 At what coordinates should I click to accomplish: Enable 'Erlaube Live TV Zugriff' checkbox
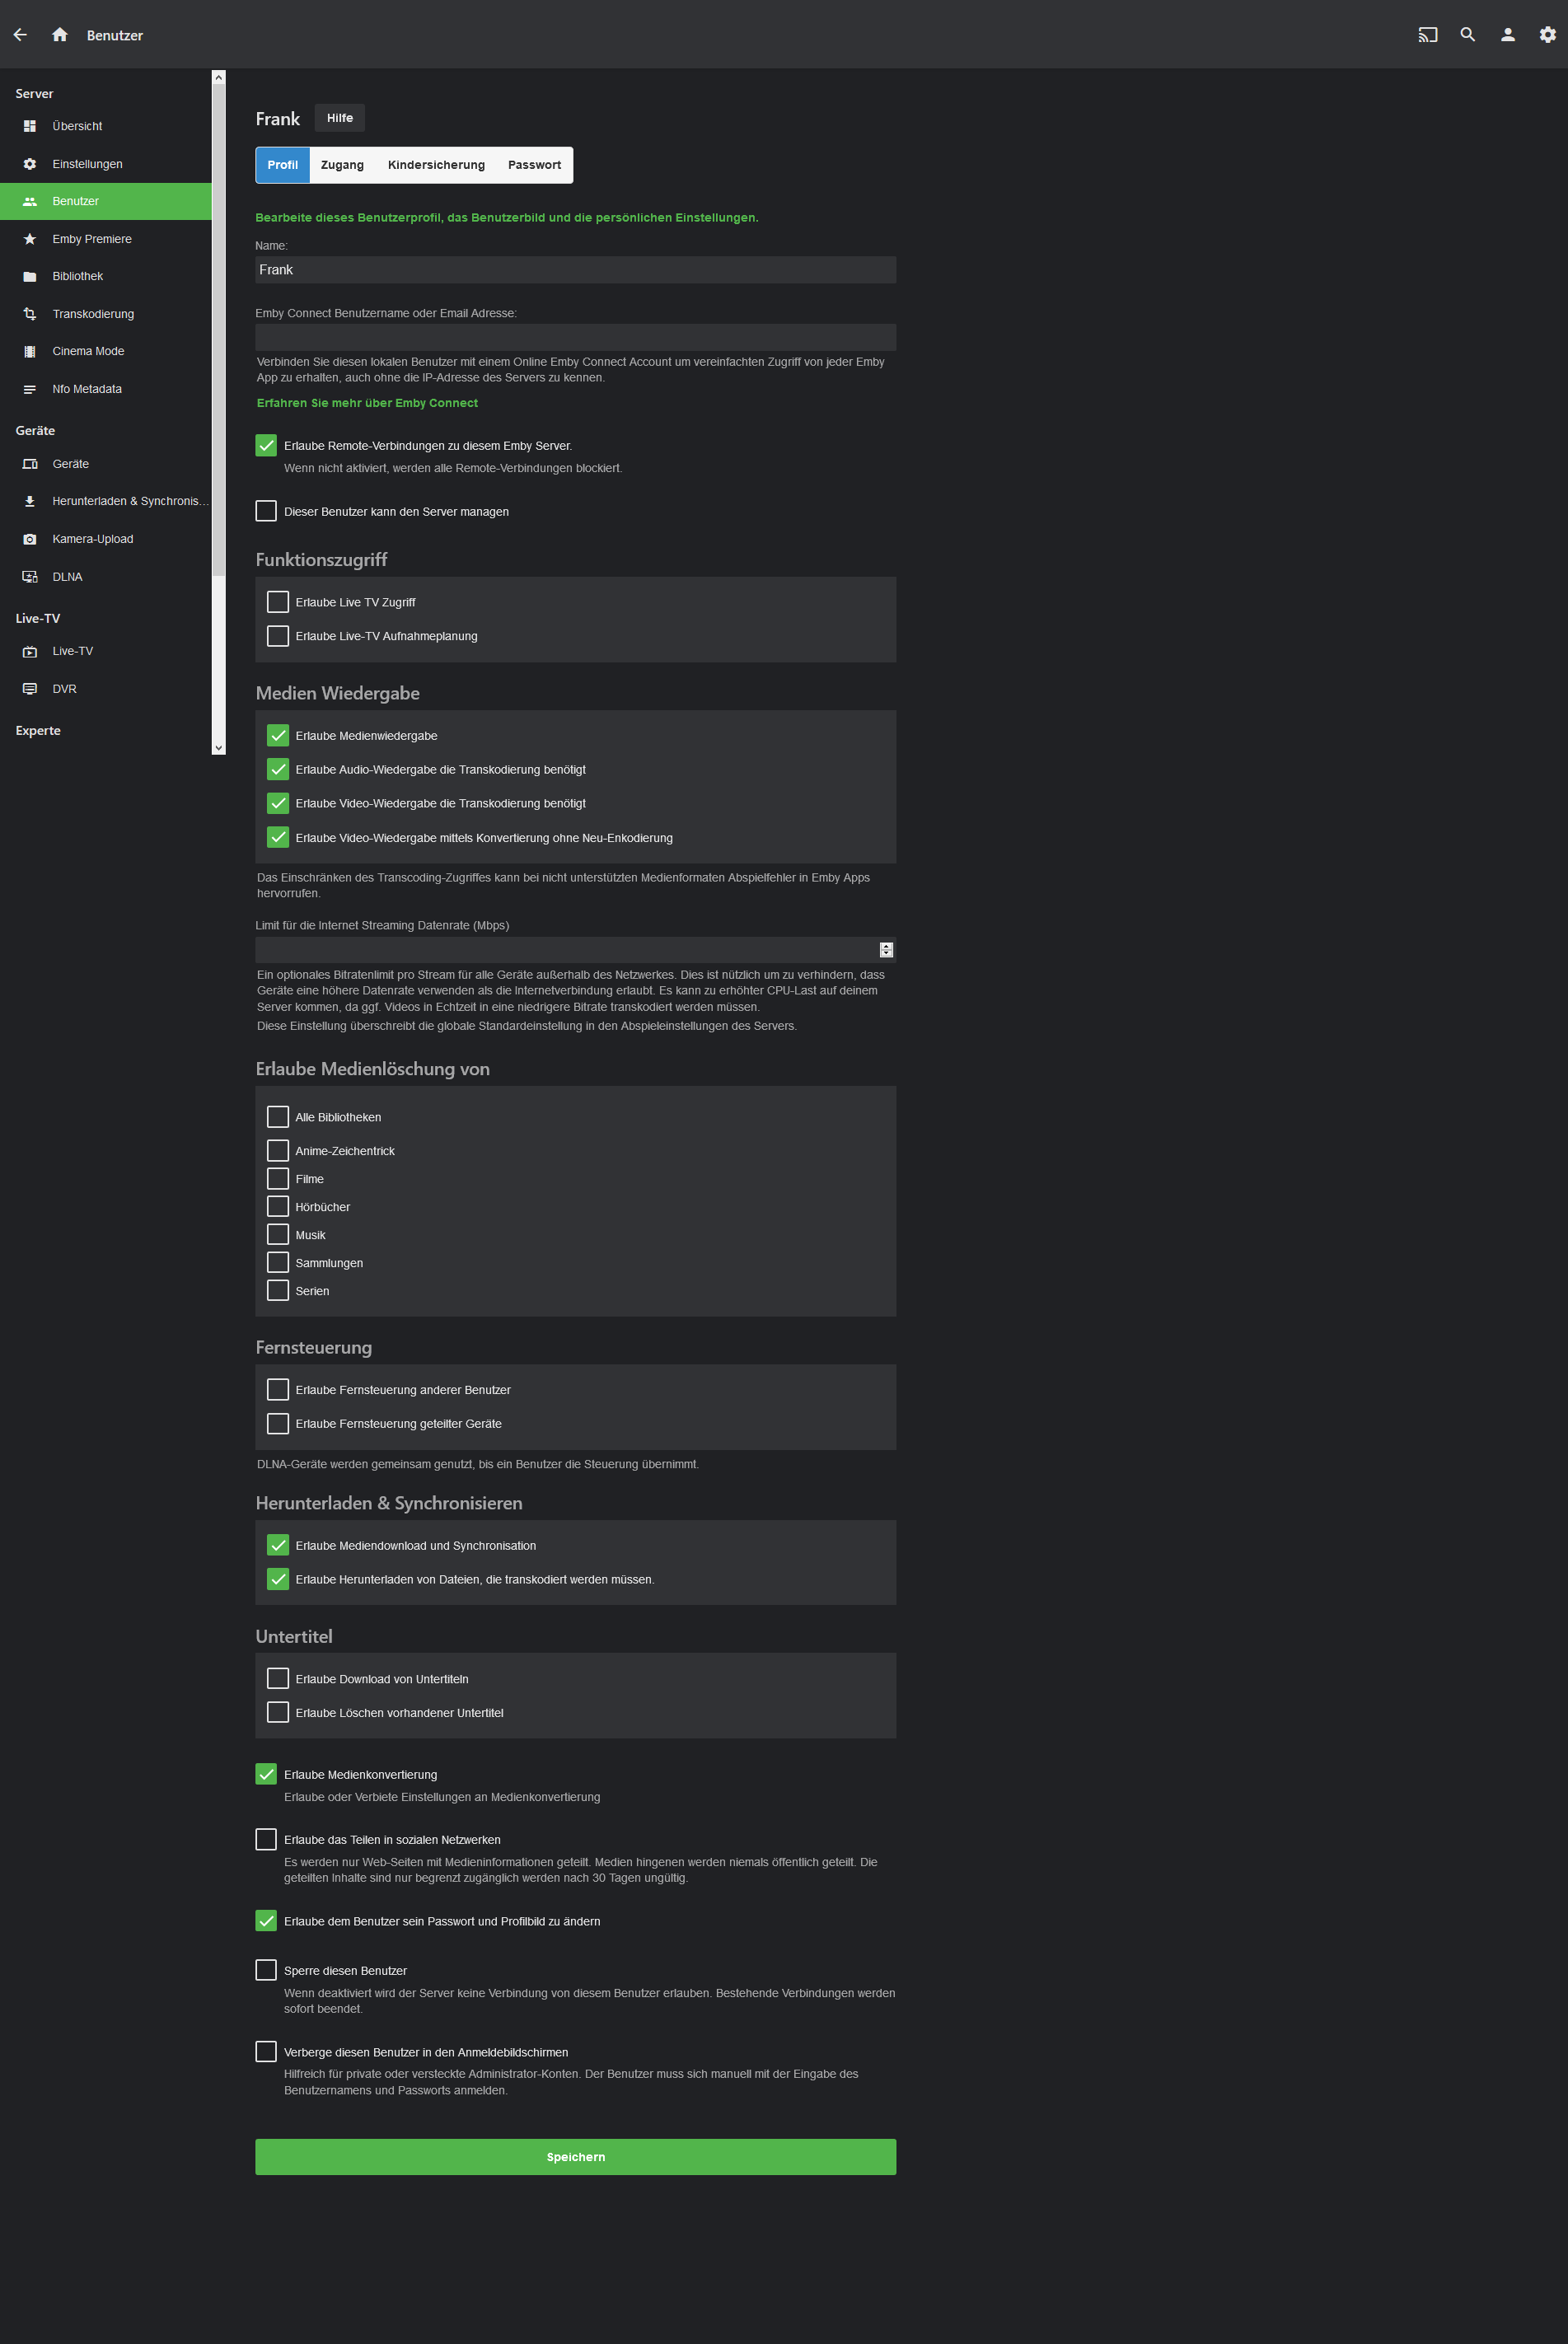click(278, 602)
